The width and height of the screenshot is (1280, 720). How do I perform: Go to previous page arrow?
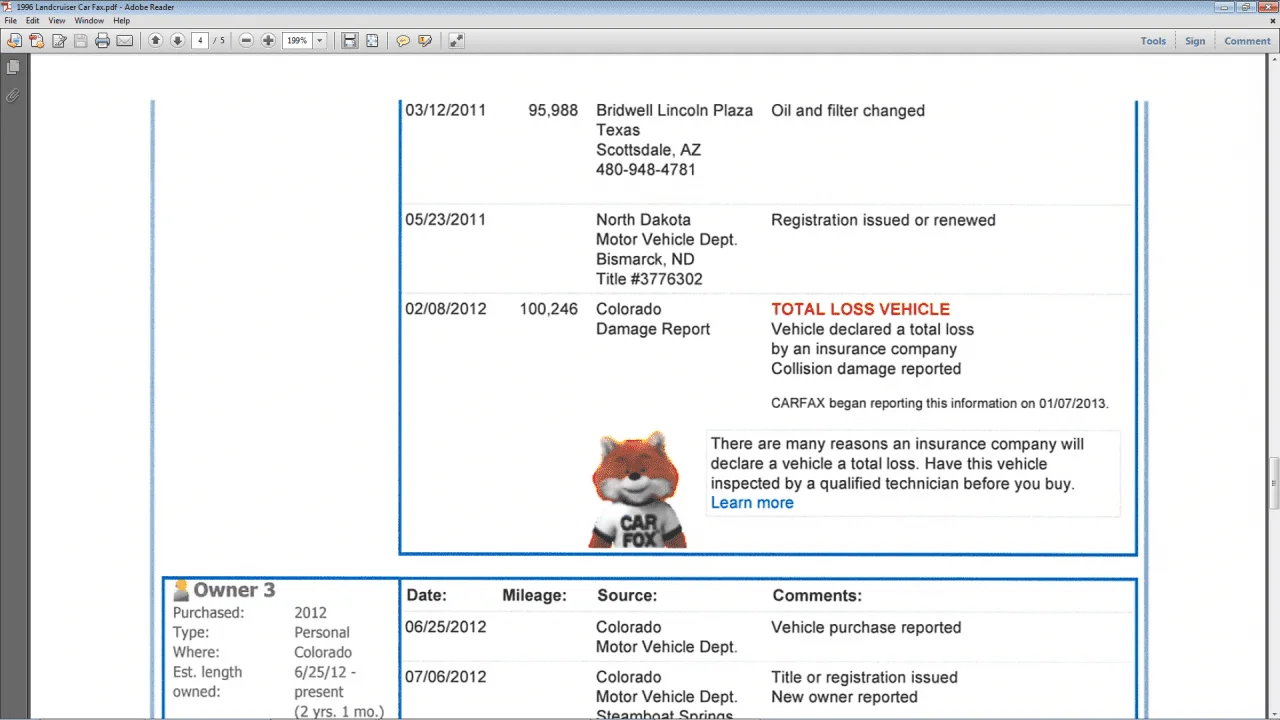pos(155,41)
